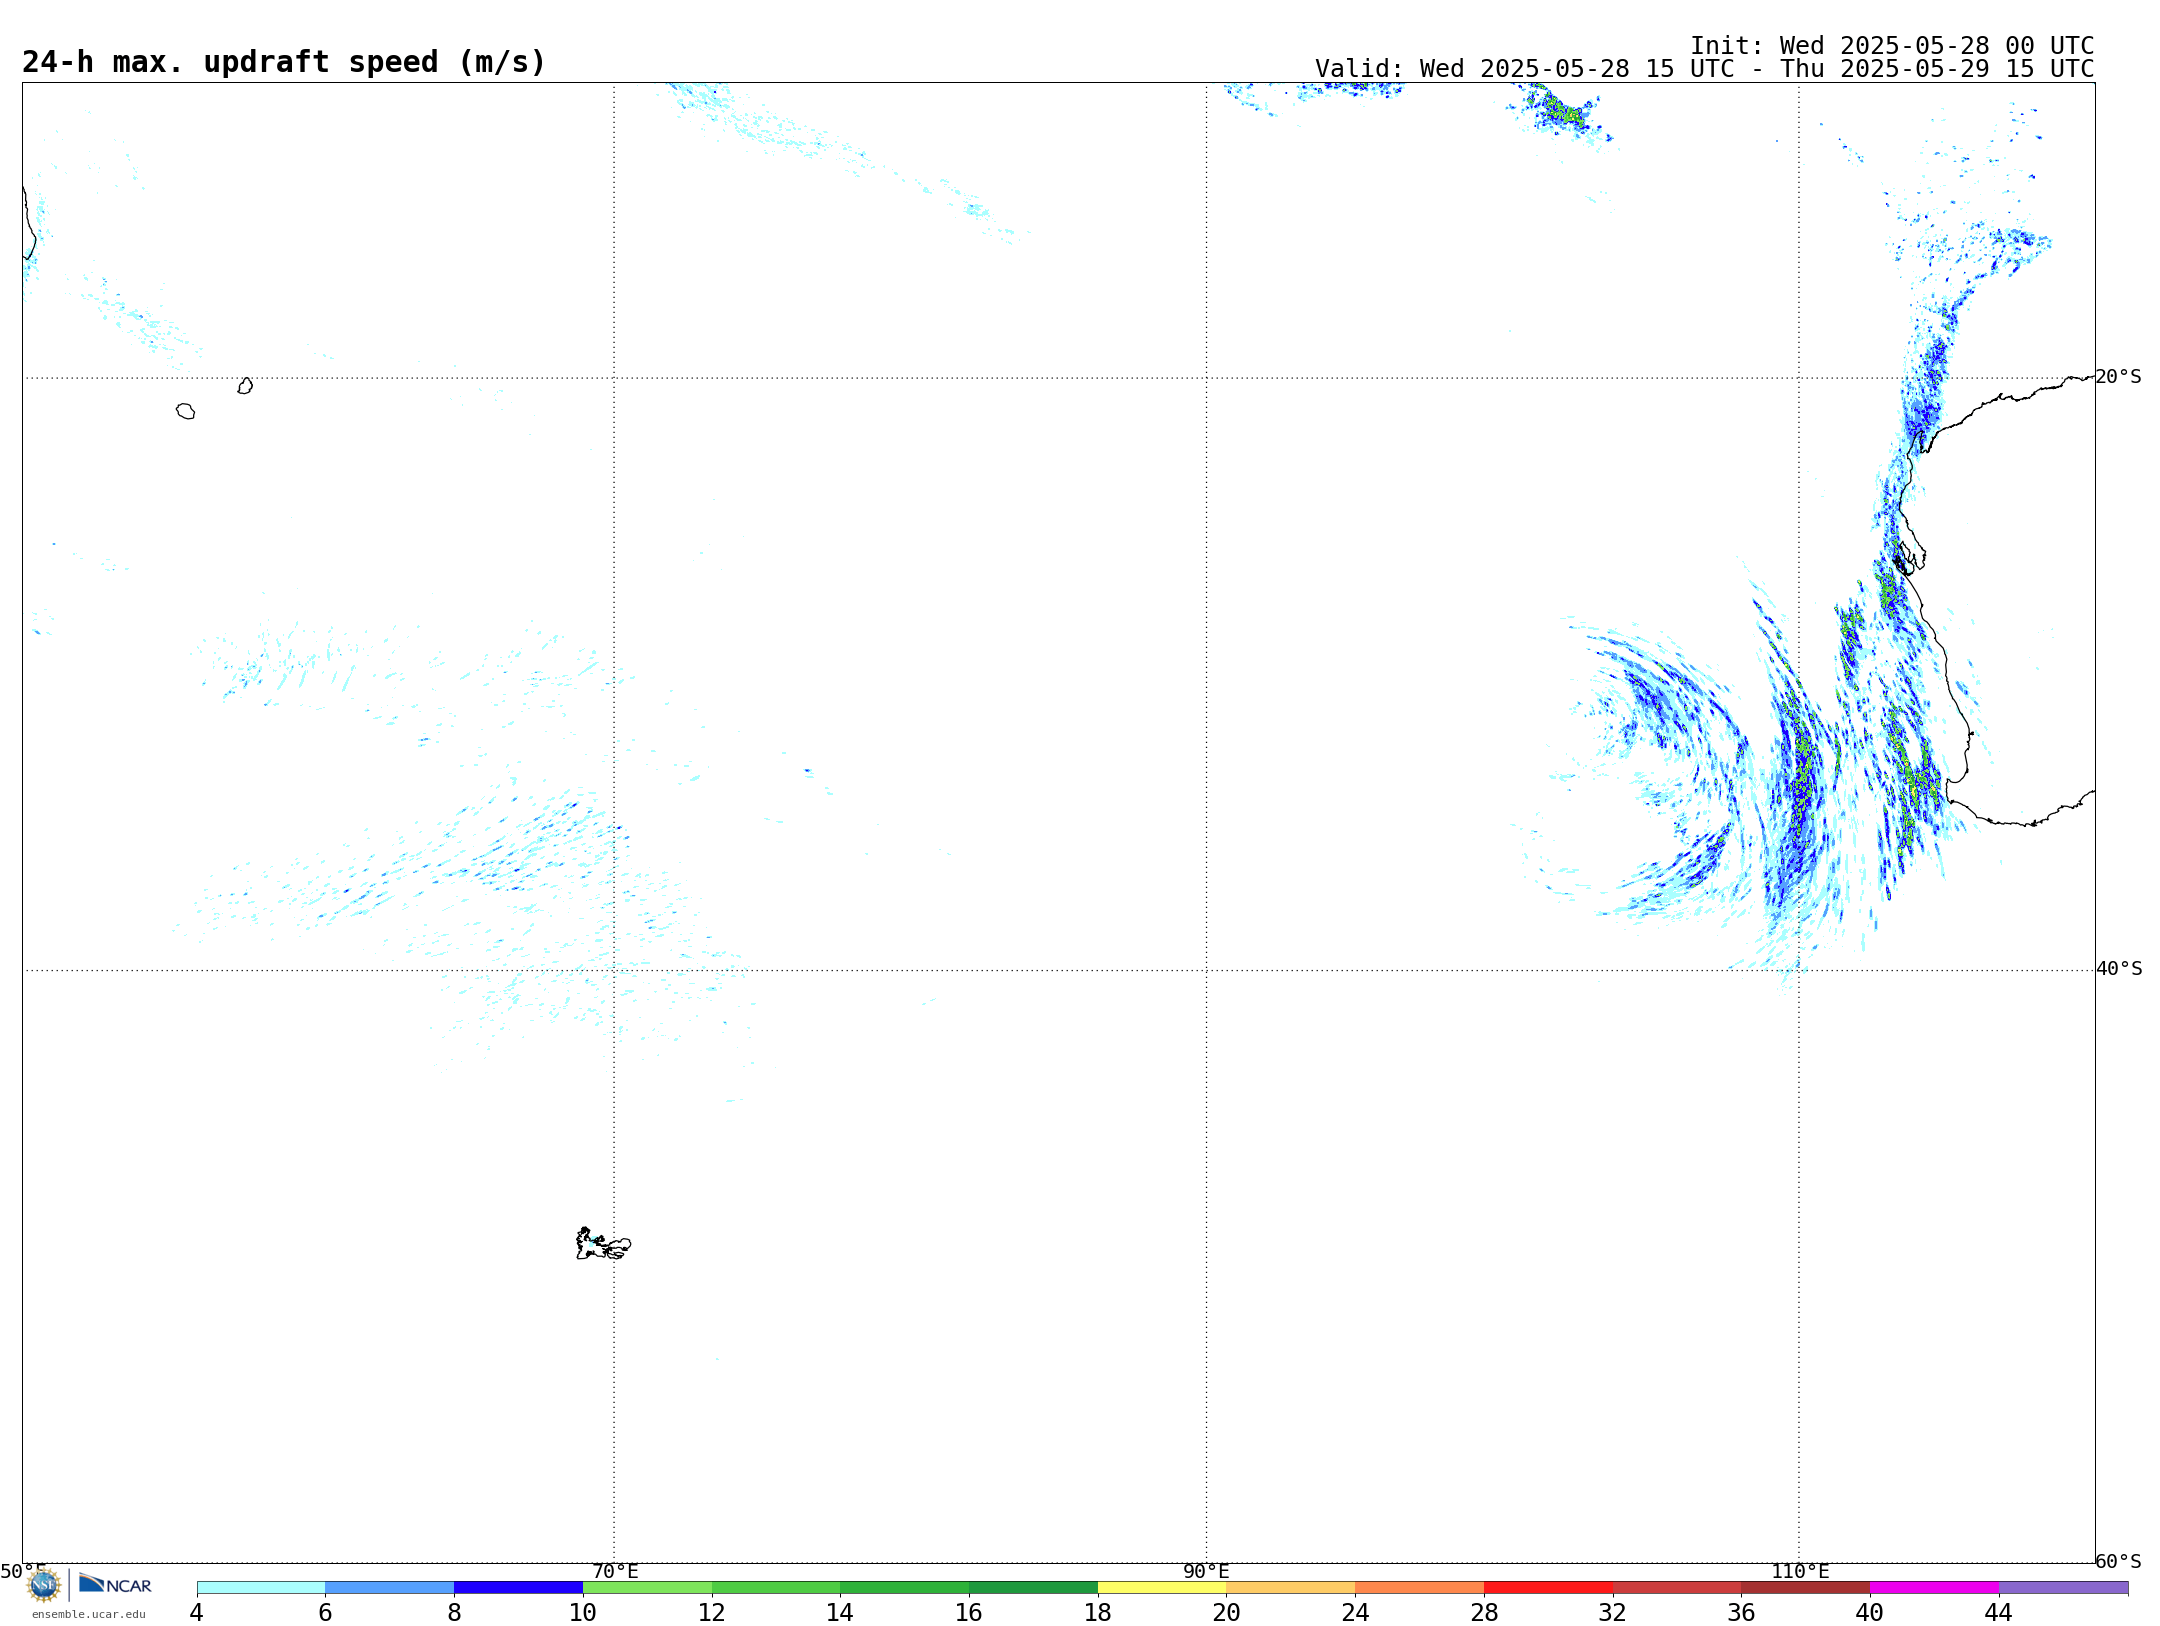Image resolution: width=2160 pixels, height=1626 pixels.
Task: Pick the green 12–14 colorbar swatch
Action: tap(776, 1587)
